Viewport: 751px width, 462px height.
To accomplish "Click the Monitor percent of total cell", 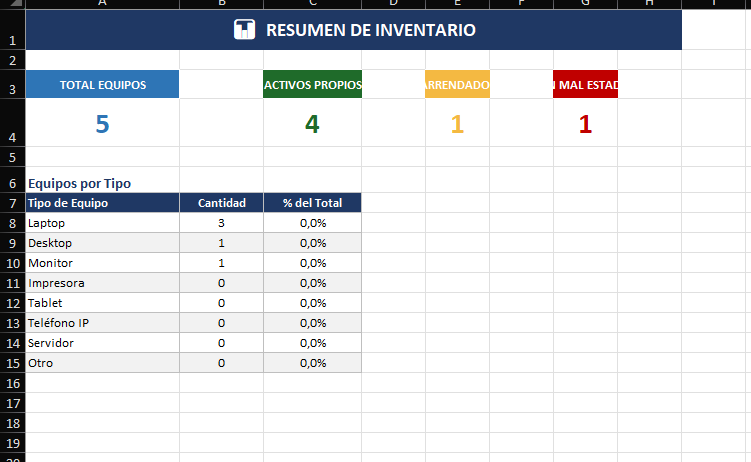I will coord(312,263).
